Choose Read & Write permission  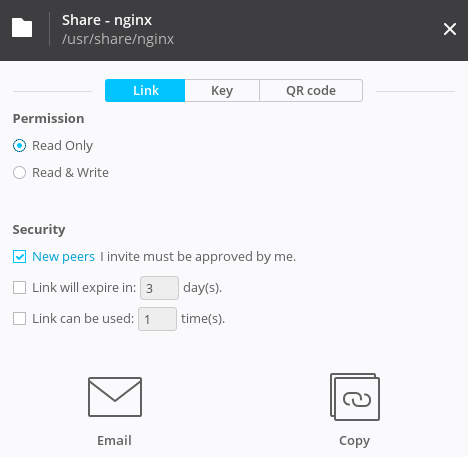pyautogui.click(x=19, y=173)
